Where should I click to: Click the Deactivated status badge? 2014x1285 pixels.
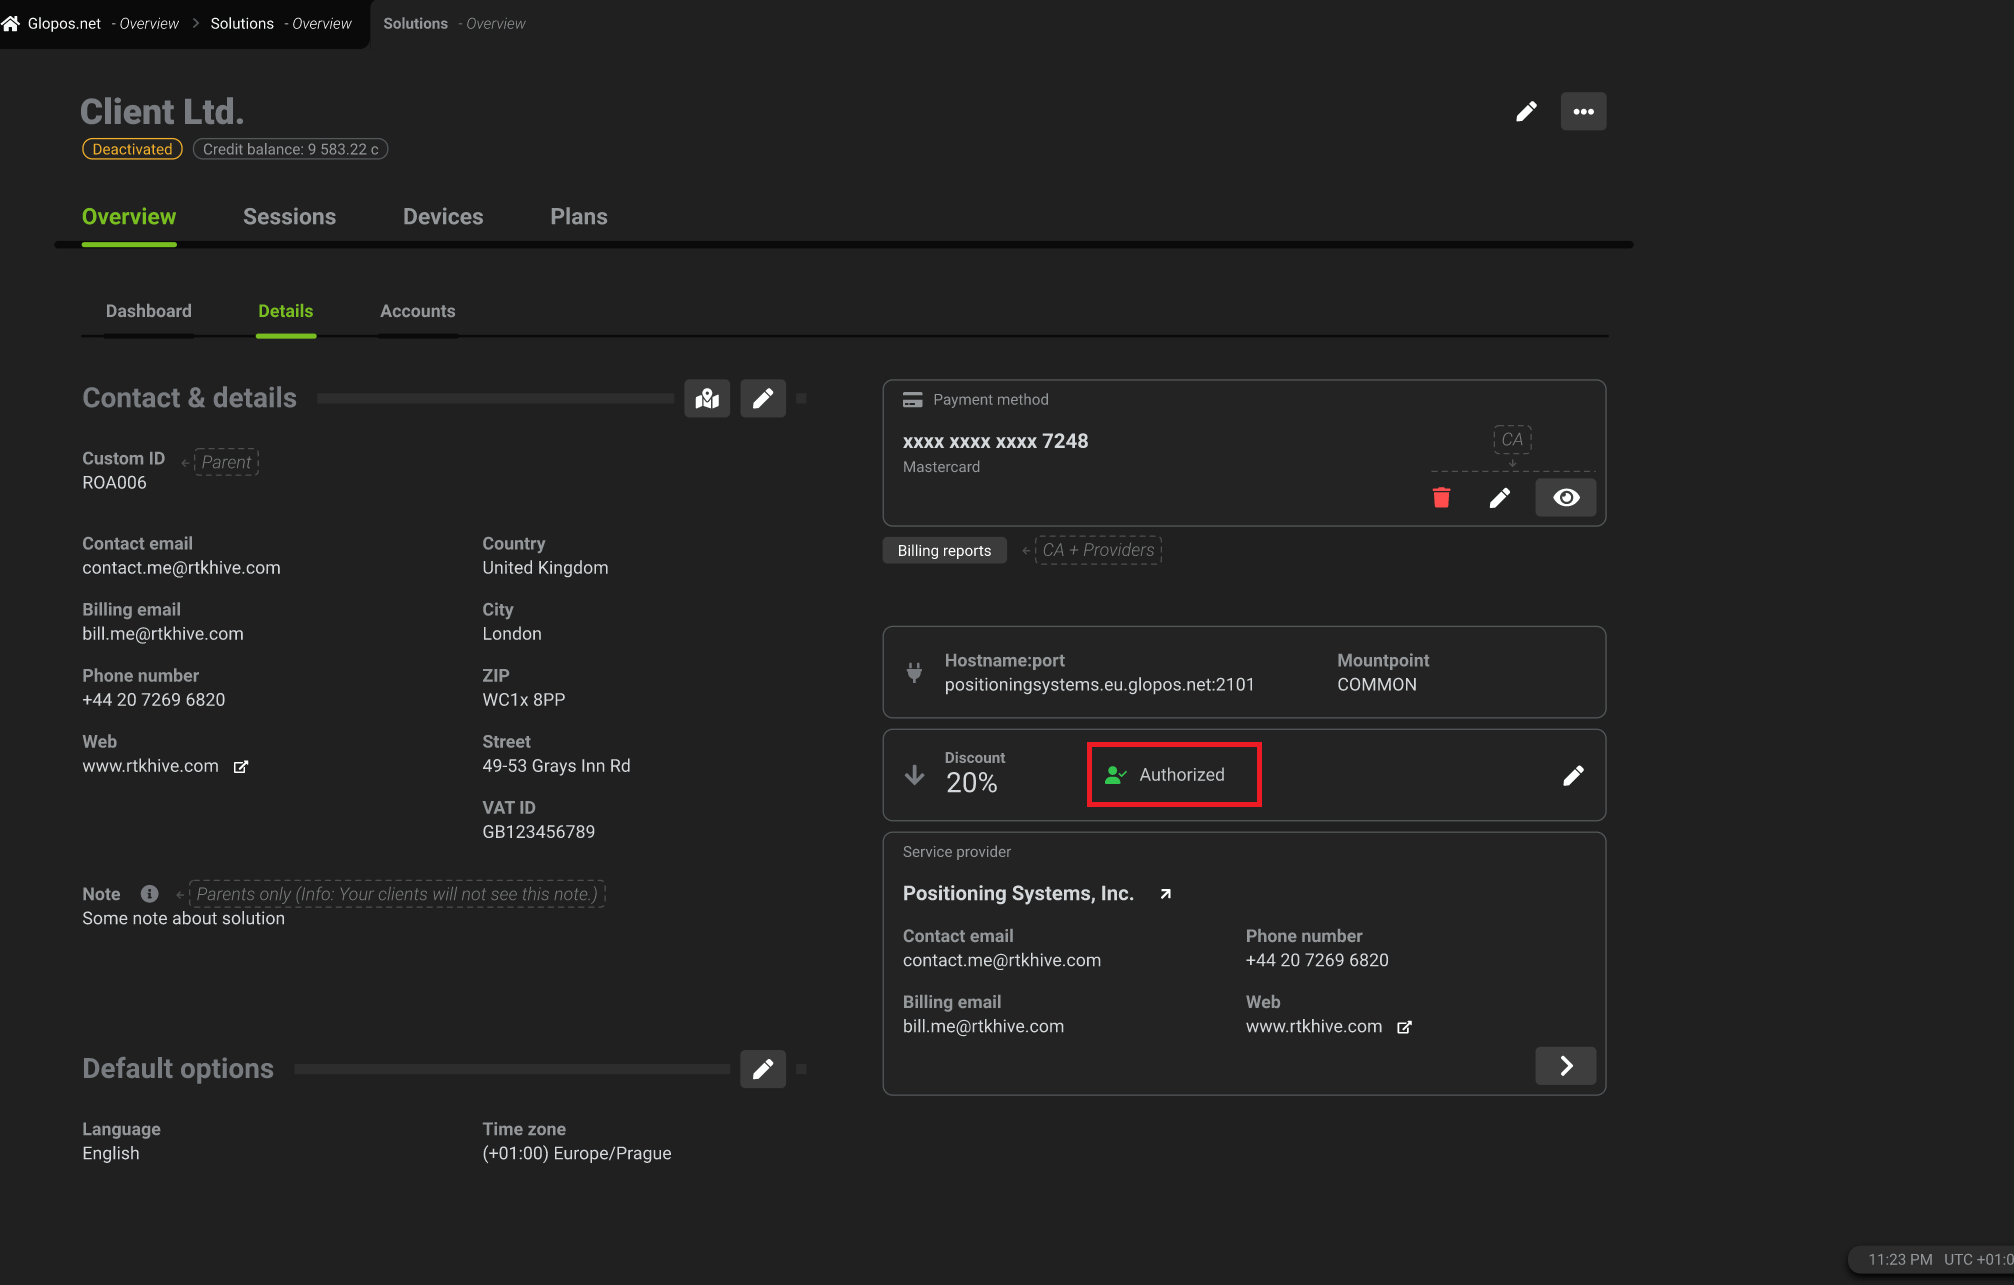tap(131, 148)
